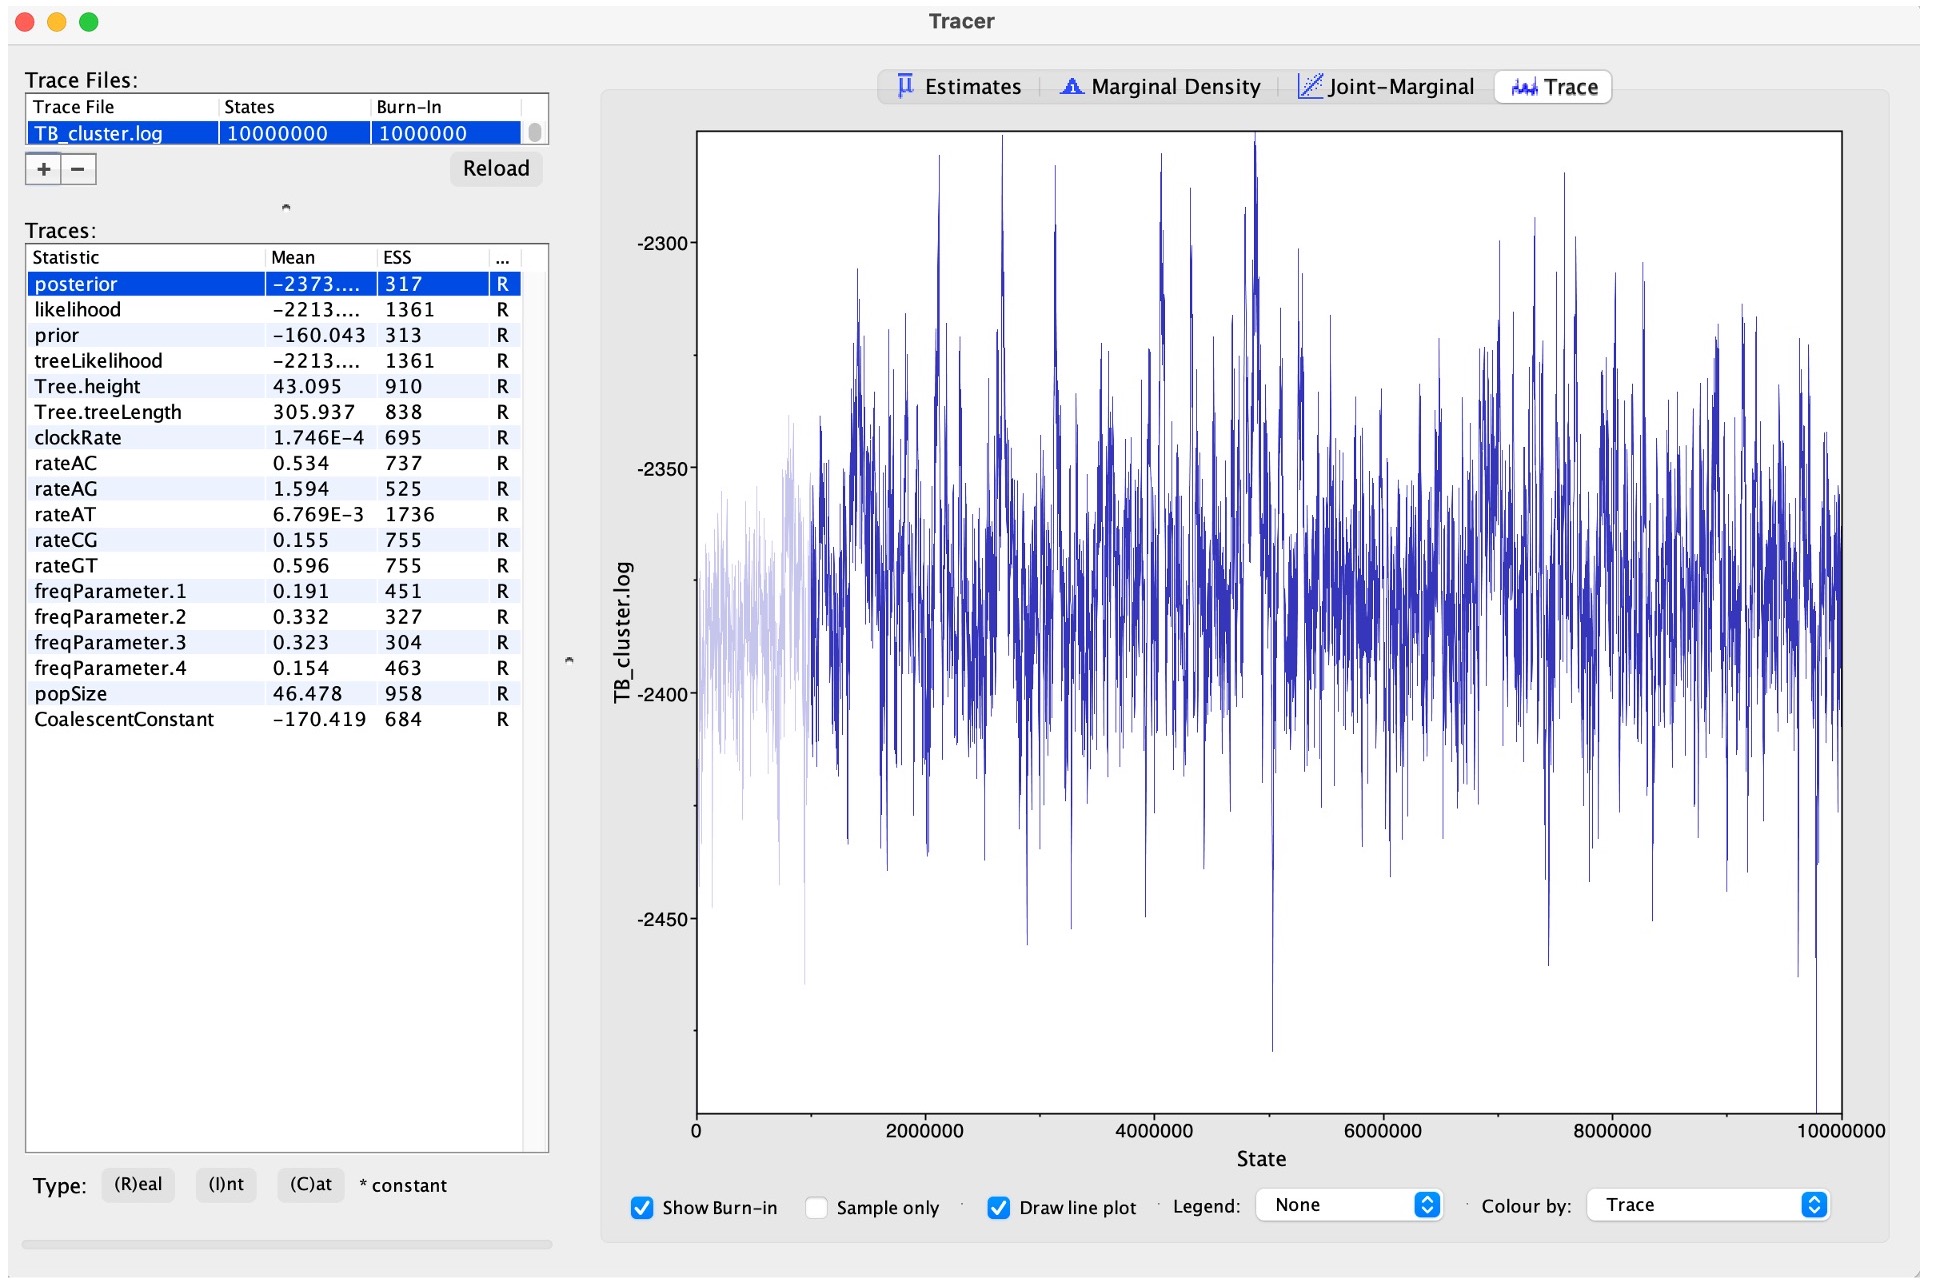Click the Mean column header in Traces
The width and height of the screenshot is (1939, 1285).
pos(321,258)
